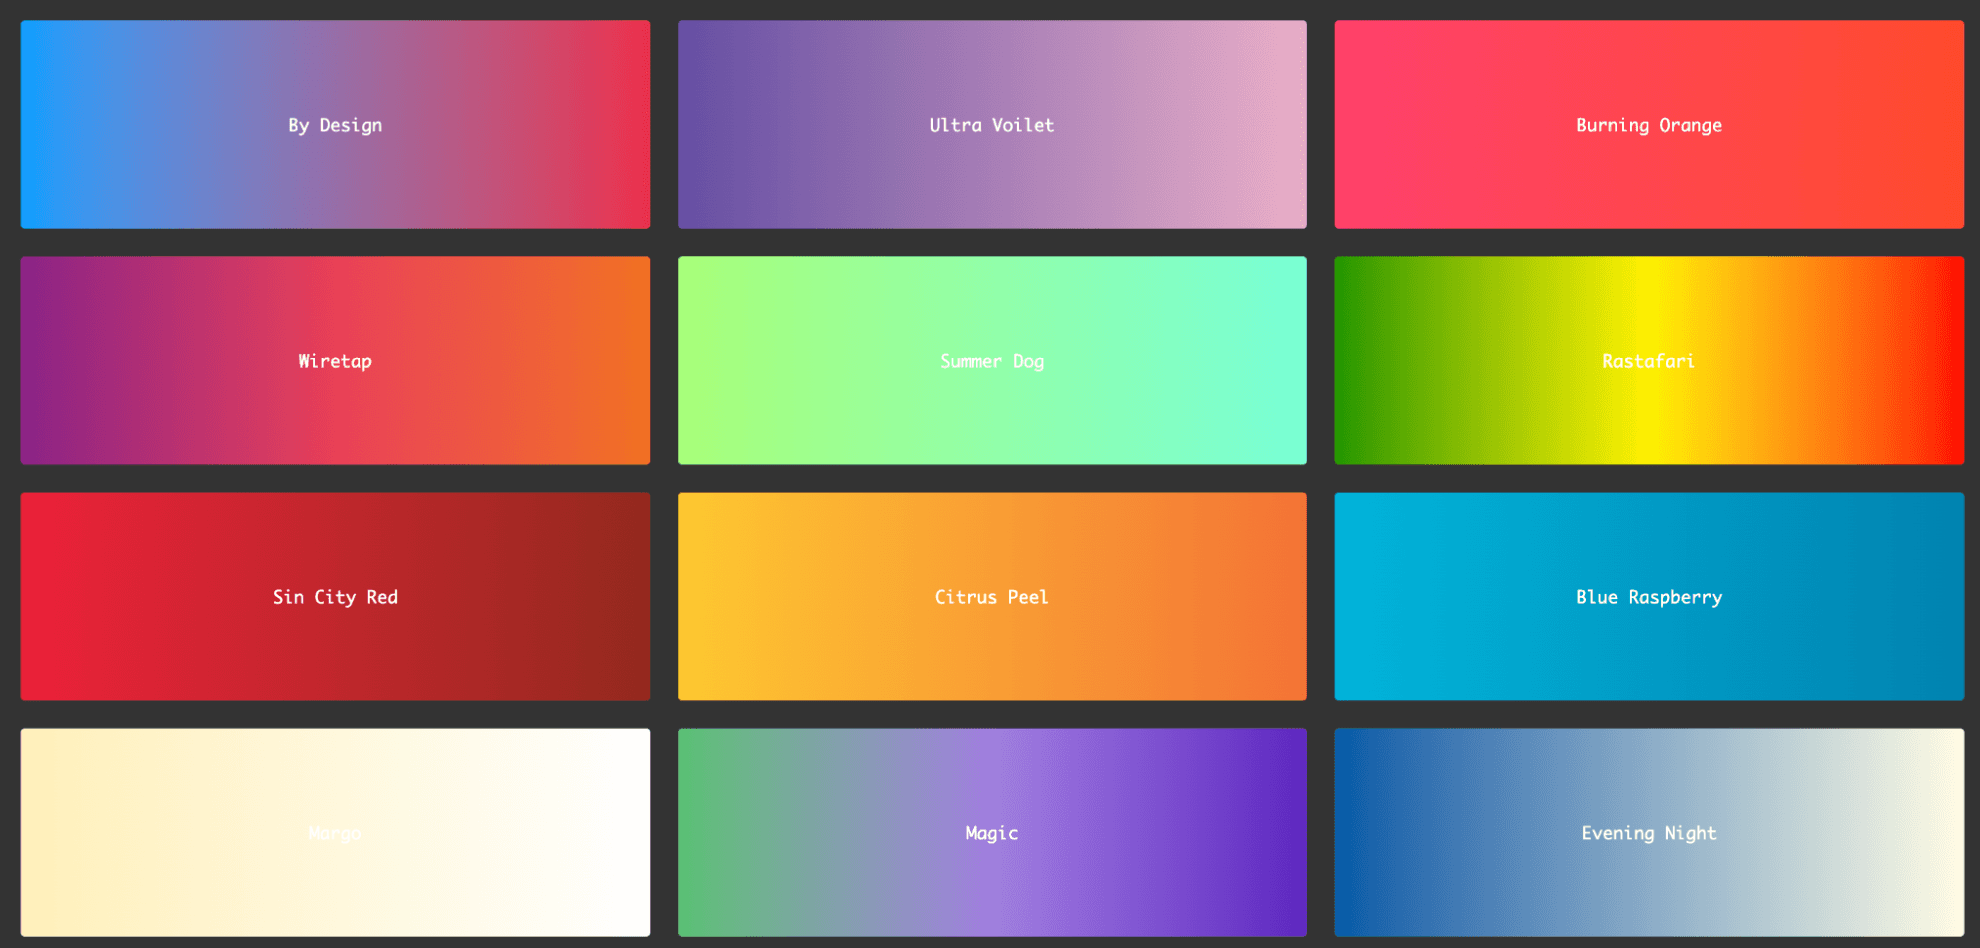The image size is (1980, 948).
Task: Click the 'Magic' gradient swatch
Action: pyautogui.click(x=991, y=832)
